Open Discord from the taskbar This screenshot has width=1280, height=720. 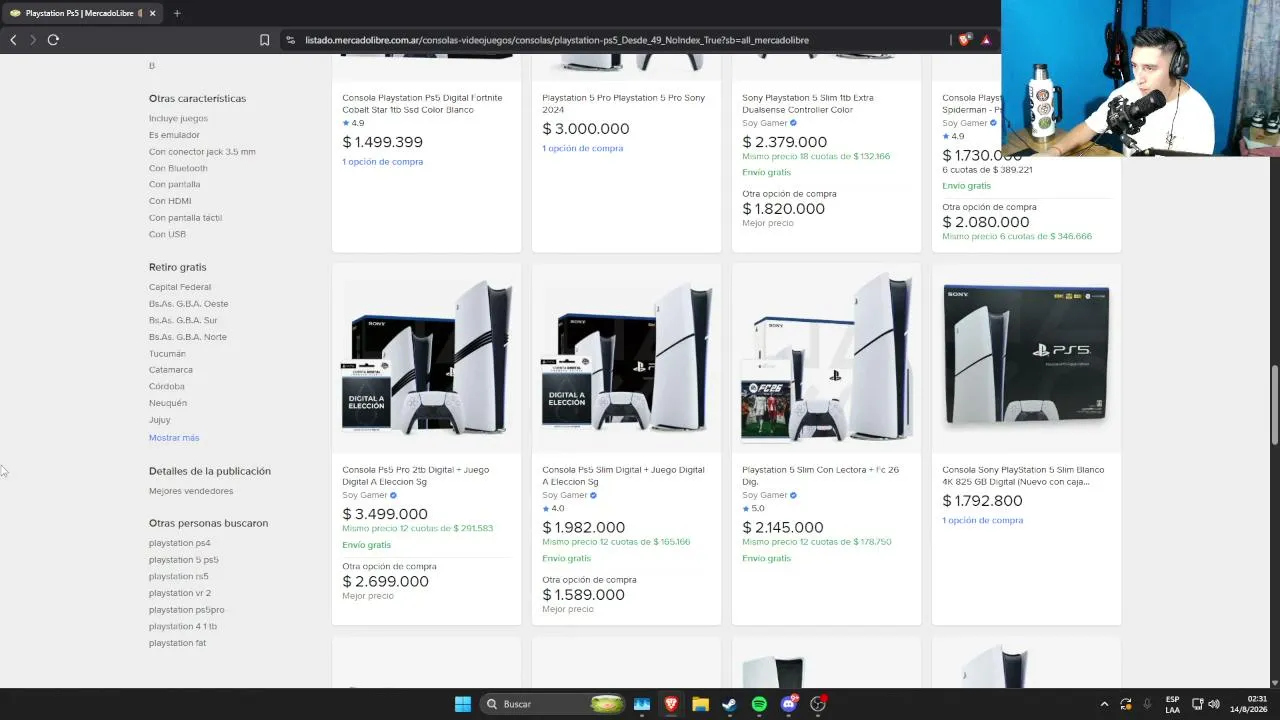pos(789,704)
